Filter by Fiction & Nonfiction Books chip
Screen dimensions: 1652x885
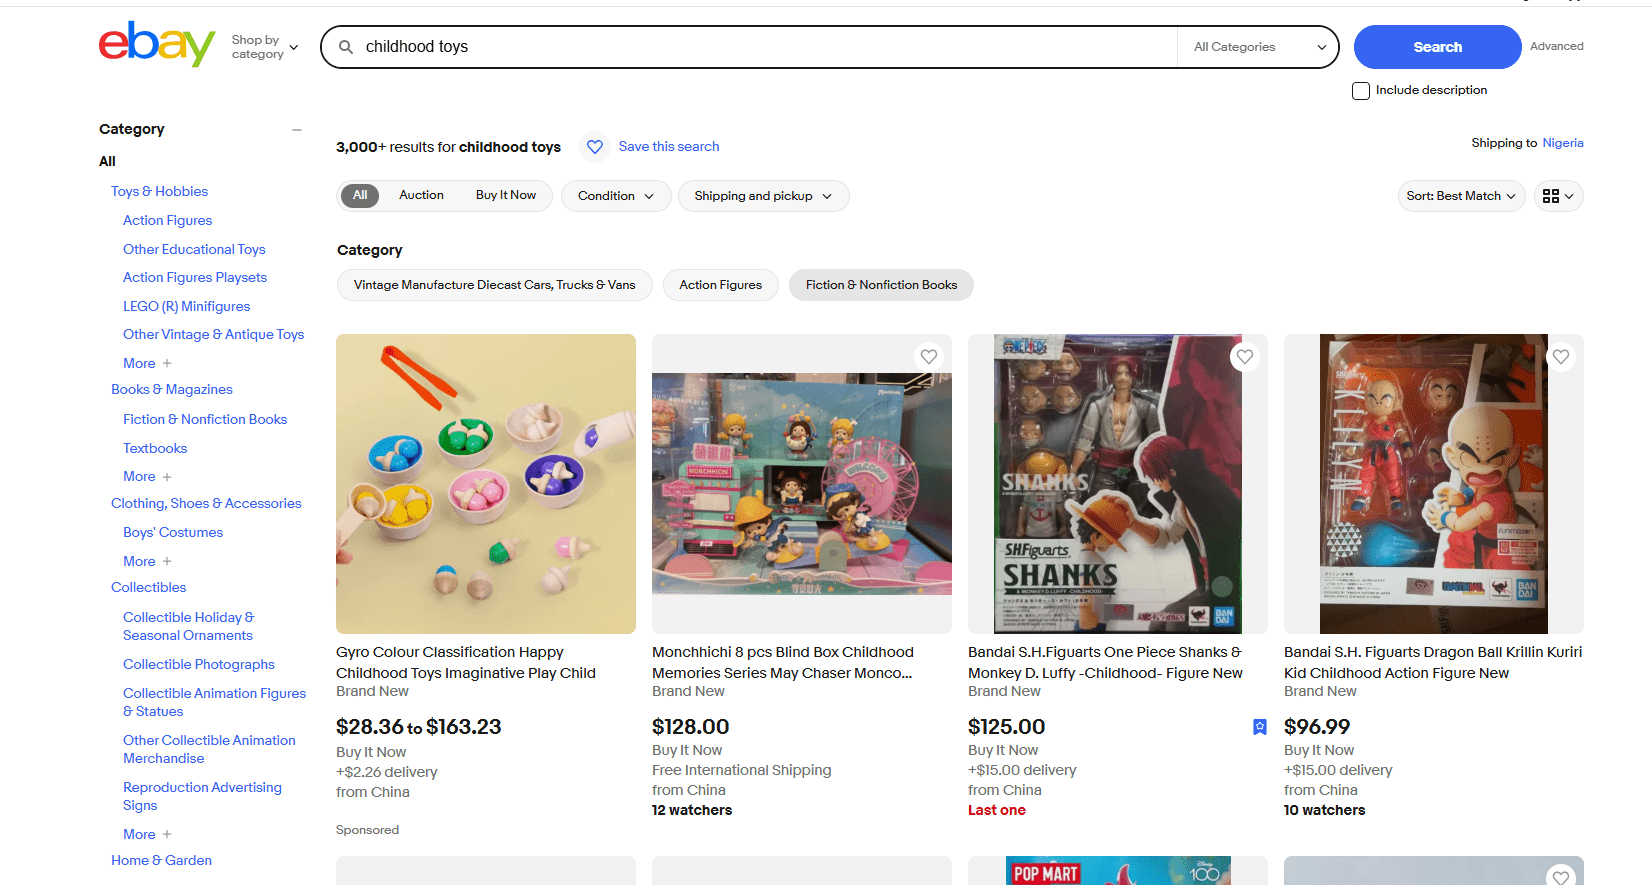(881, 285)
